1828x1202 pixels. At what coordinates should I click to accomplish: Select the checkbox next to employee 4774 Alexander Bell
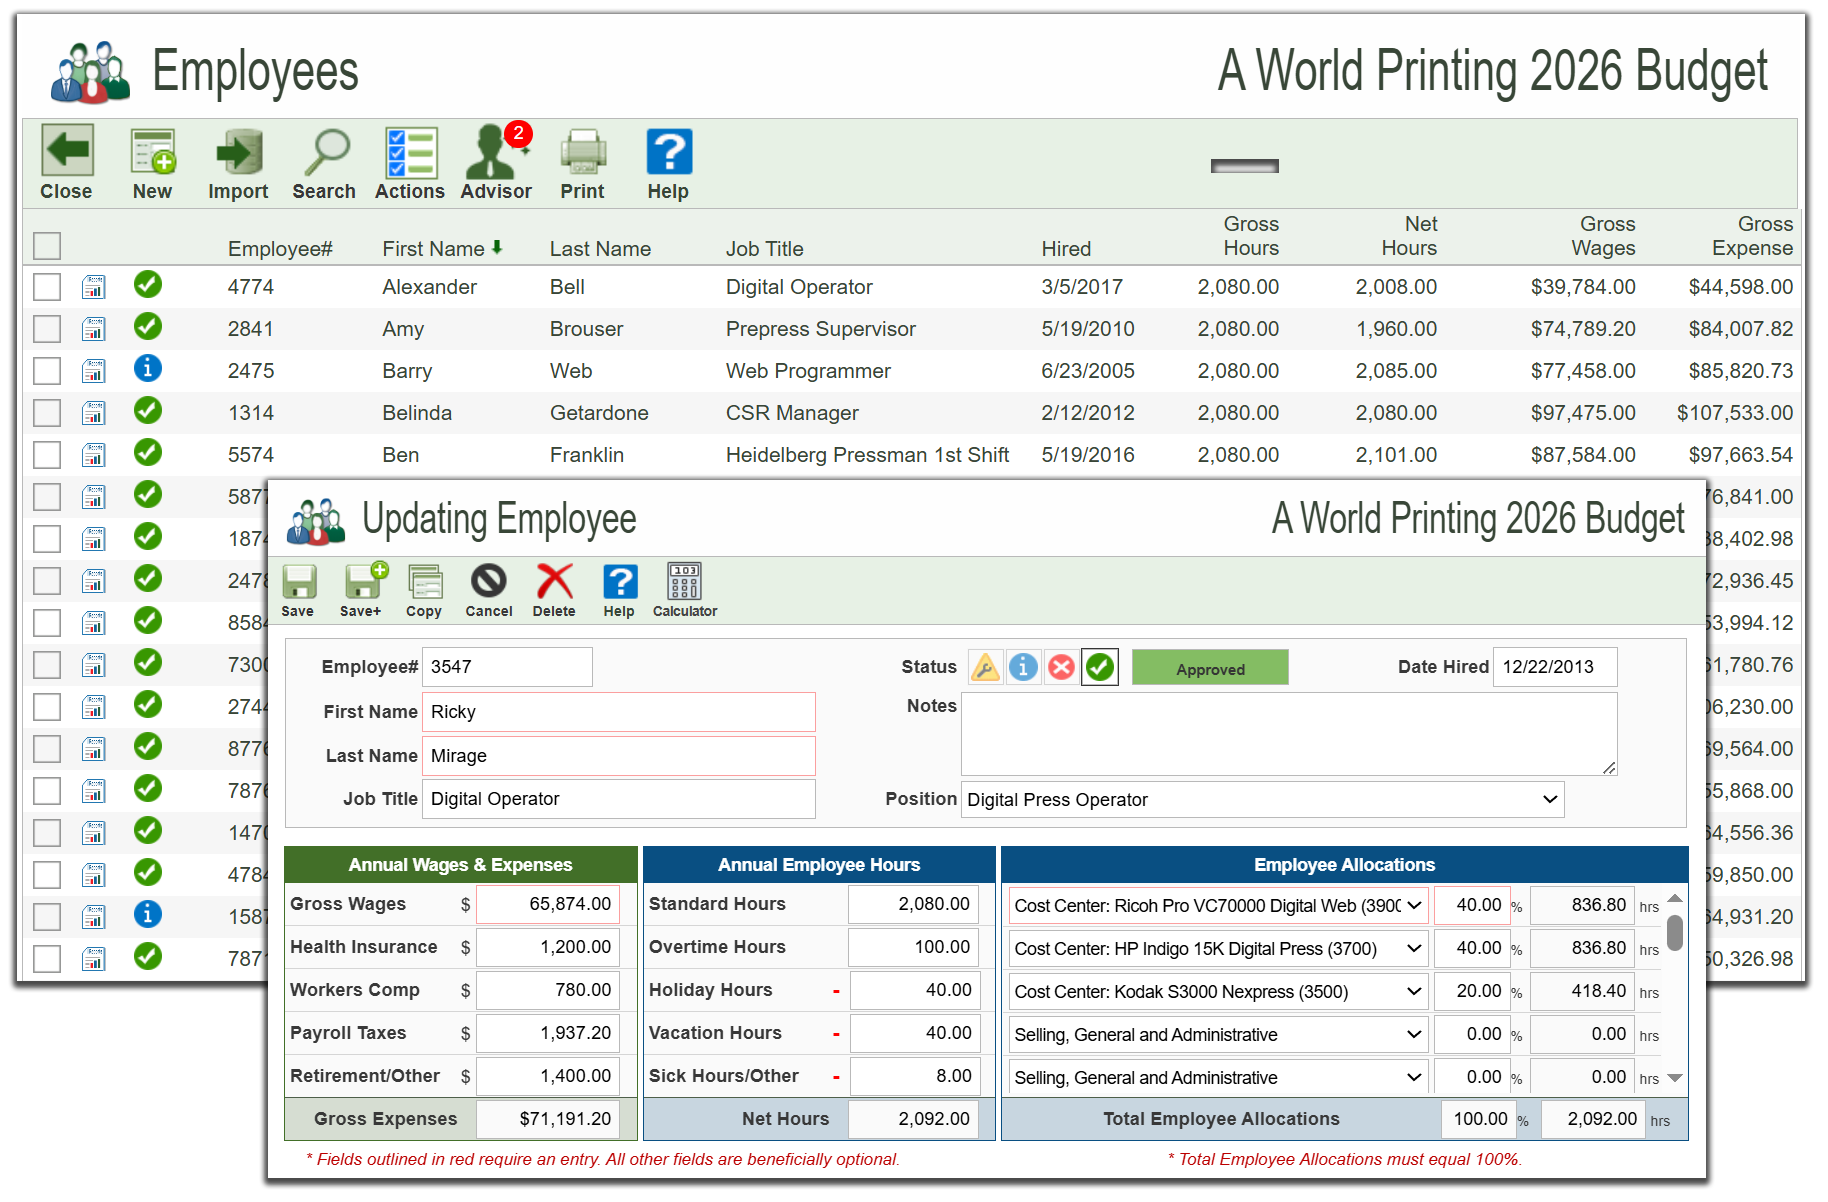tap(47, 287)
